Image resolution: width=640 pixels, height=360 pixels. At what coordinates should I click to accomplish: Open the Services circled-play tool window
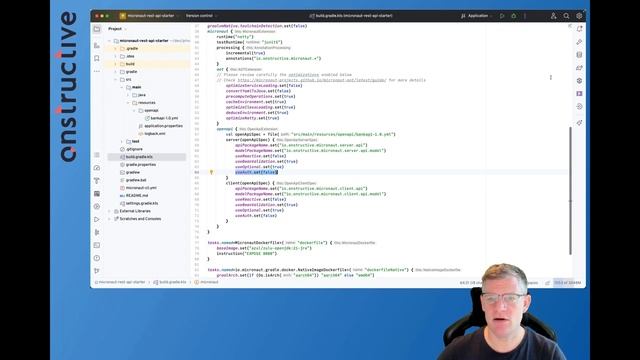click(x=97, y=207)
